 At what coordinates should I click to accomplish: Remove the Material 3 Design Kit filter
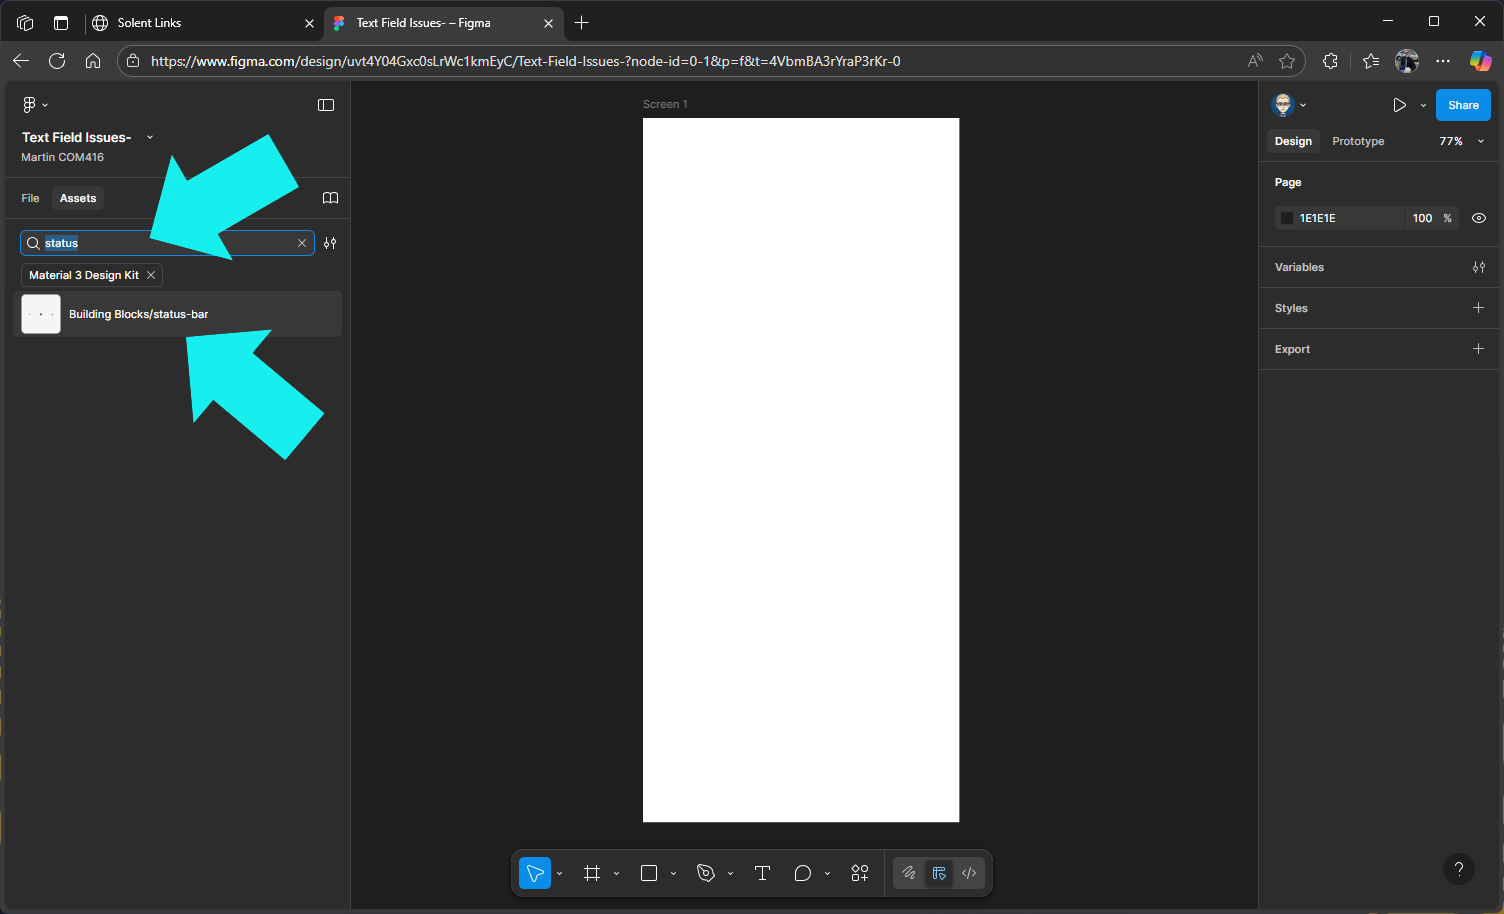(151, 275)
